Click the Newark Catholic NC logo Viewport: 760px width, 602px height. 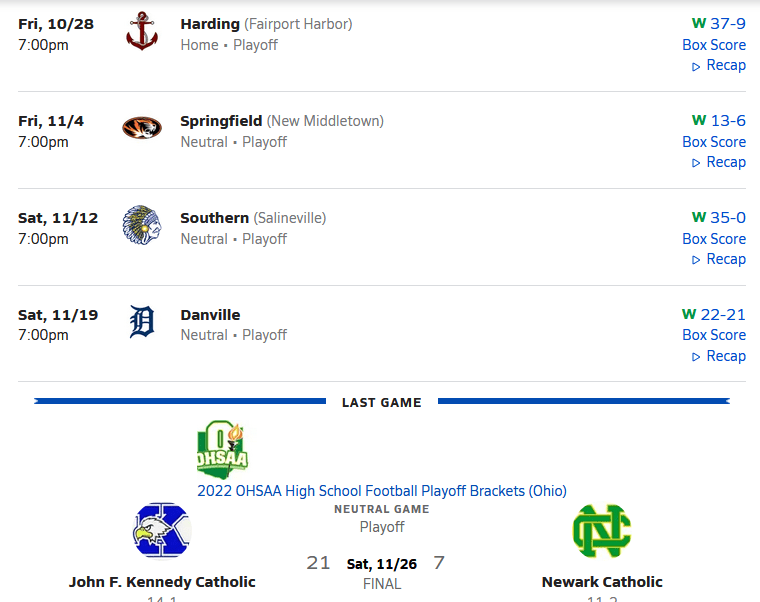[601, 531]
